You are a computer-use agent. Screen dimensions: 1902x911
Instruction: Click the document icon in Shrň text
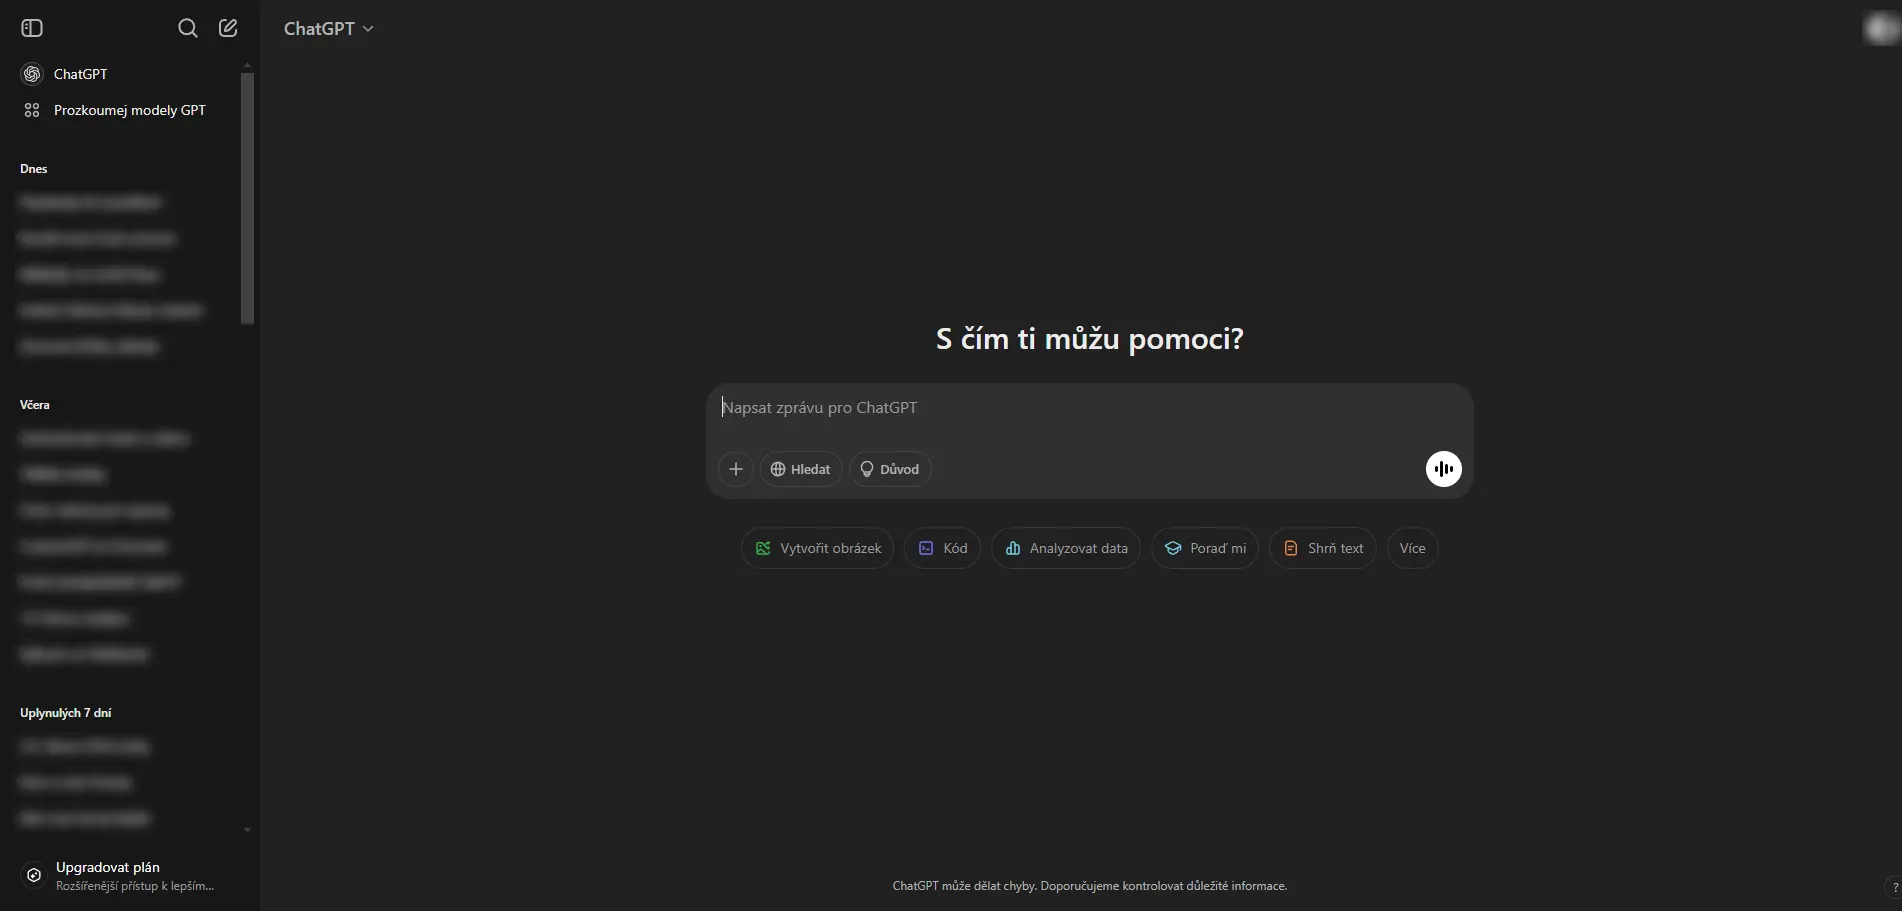pos(1291,548)
